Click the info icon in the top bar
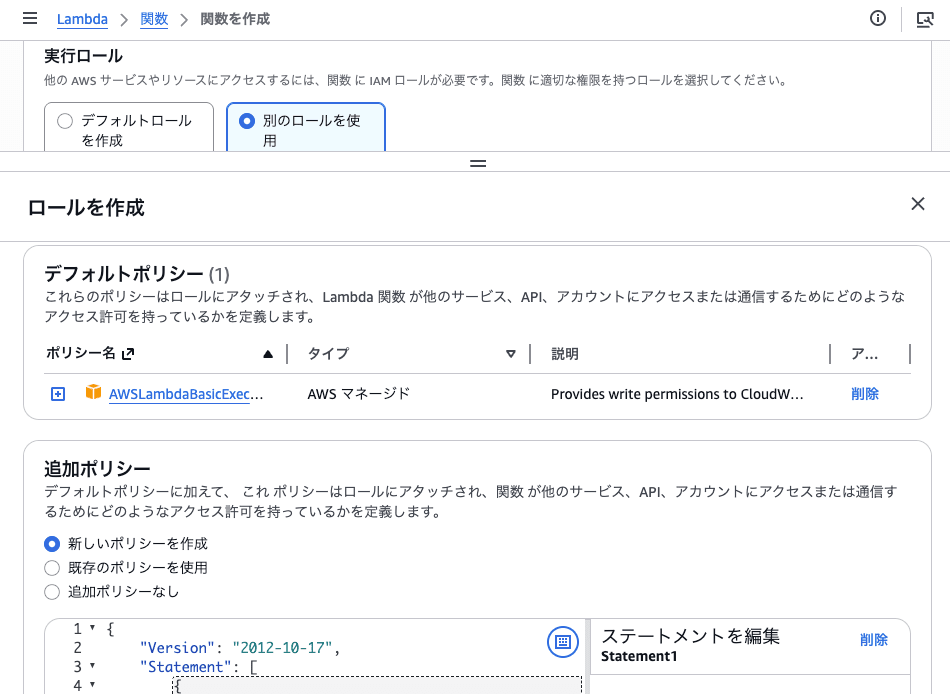The width and height of the screenshot is (950, 694). [x=878, y=18]
